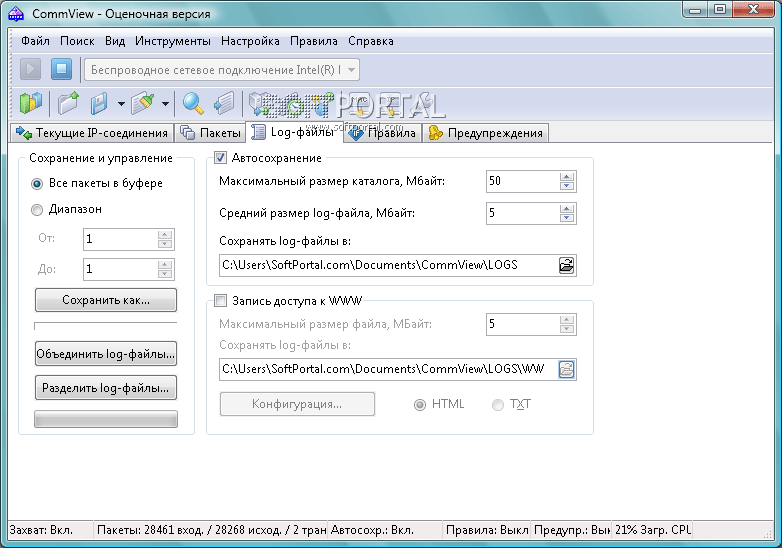This screenshot has height=548, width=782.
Task: Click Разделить log-файлы... button
Action: (106, 388)
